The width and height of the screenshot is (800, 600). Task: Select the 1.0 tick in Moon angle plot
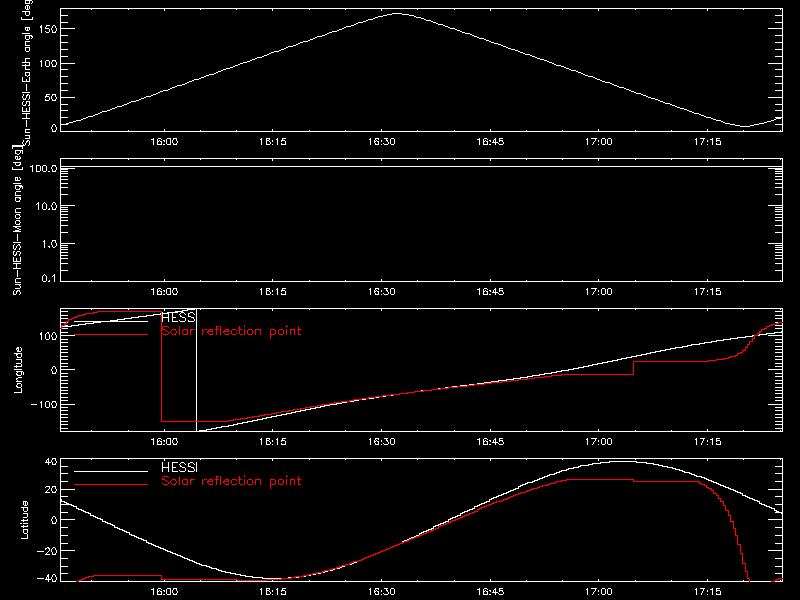click(49, 244)
